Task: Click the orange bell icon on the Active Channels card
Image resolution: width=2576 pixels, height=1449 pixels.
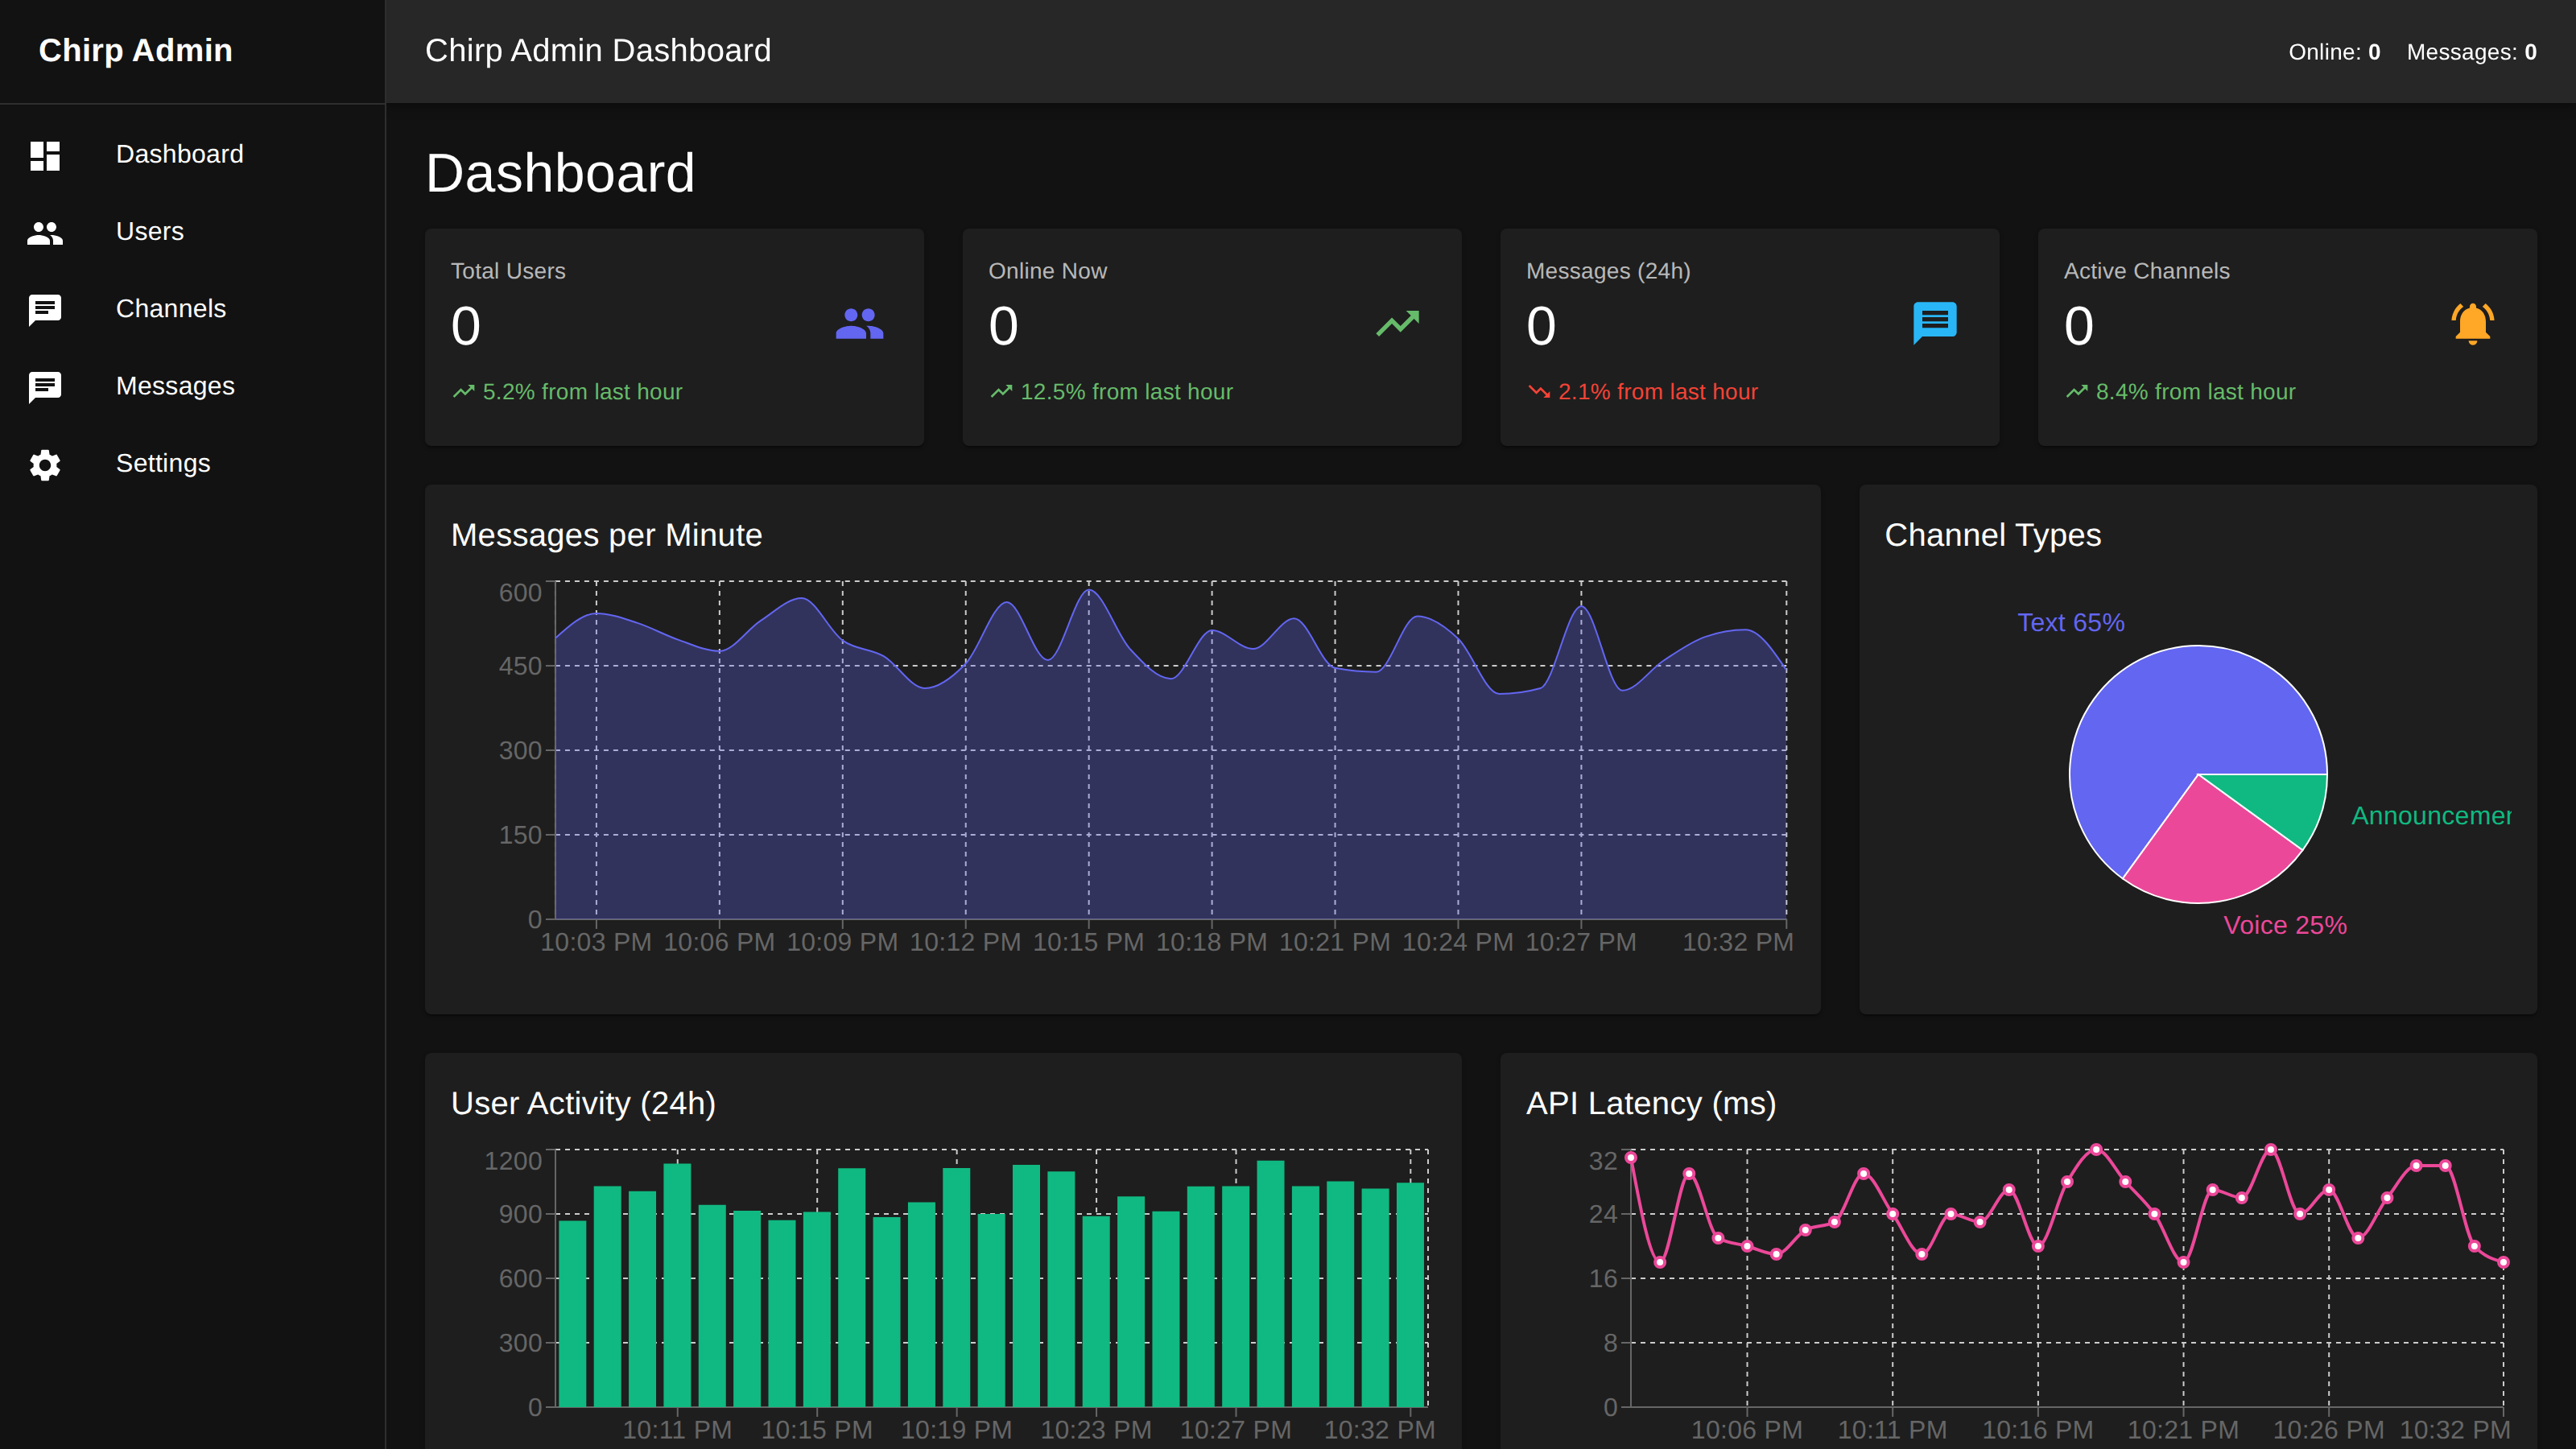Action: (x=2472, y=323)
